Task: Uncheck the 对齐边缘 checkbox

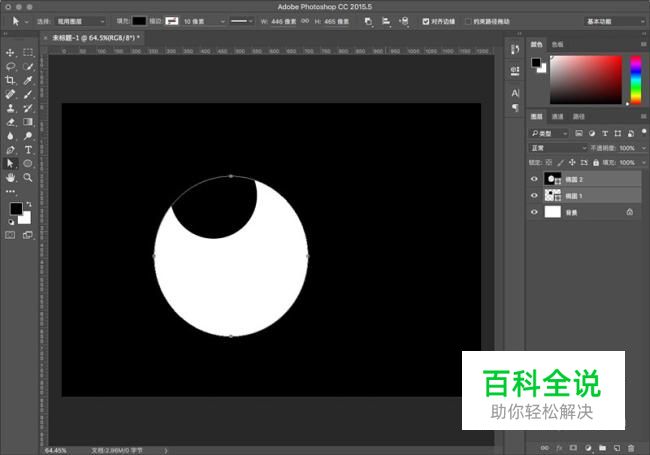Action: [x=426, y=21]
